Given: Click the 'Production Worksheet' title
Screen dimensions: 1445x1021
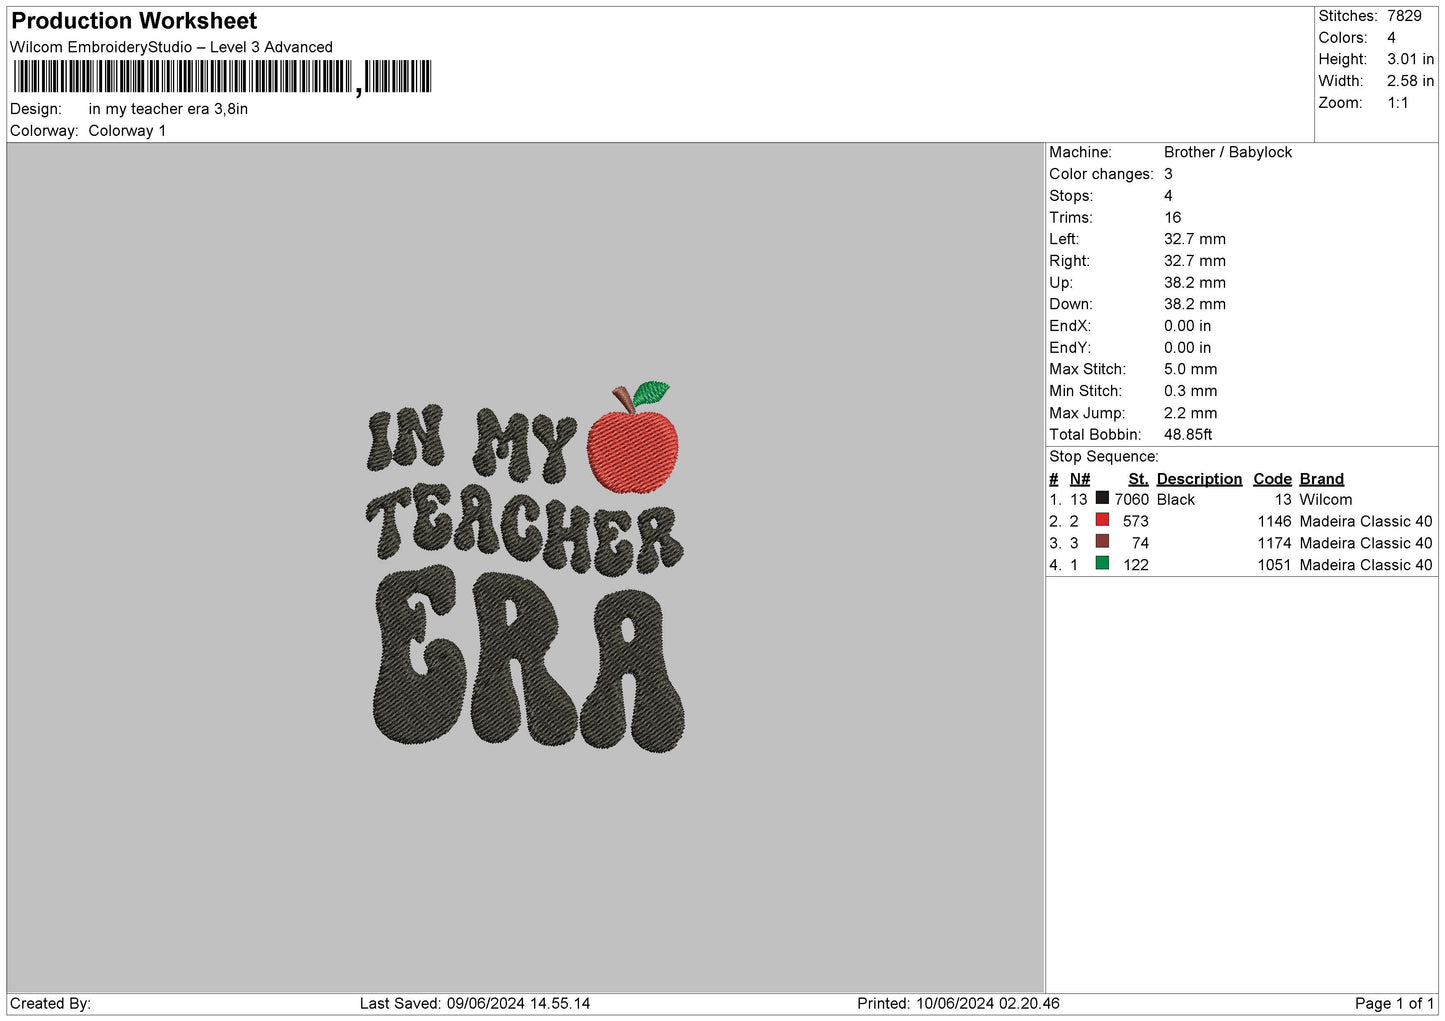Looking at the screenshot, I should point(134,21).
